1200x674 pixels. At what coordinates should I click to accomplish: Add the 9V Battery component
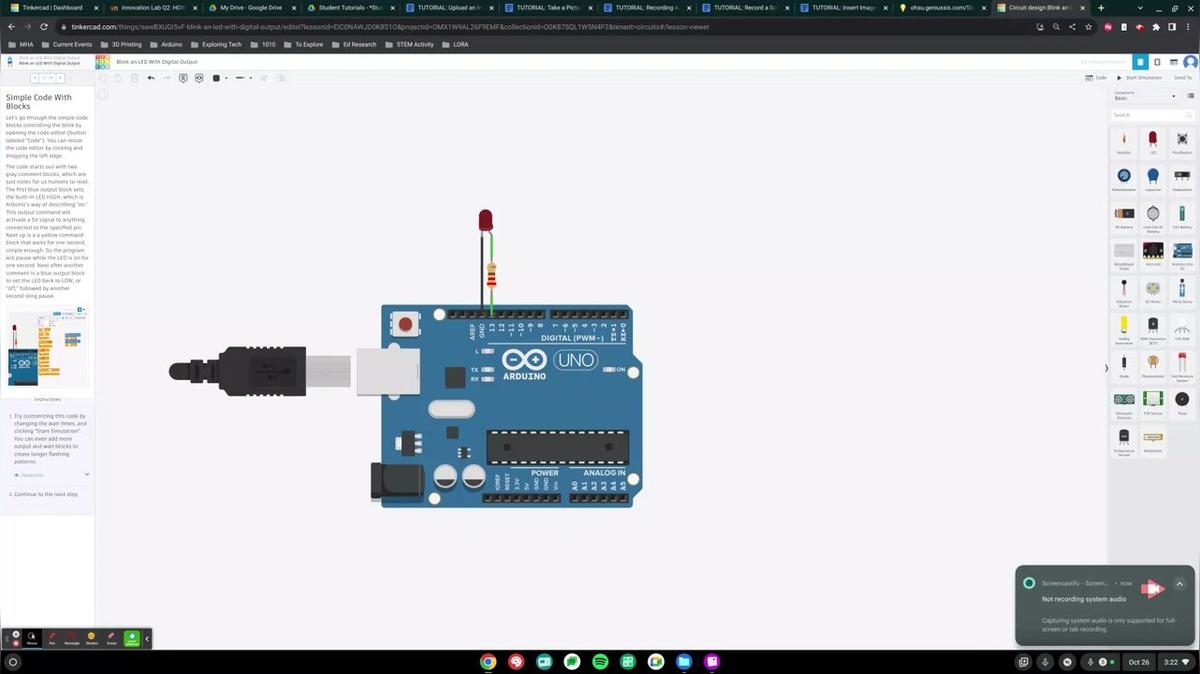[x=1124, y=217]
